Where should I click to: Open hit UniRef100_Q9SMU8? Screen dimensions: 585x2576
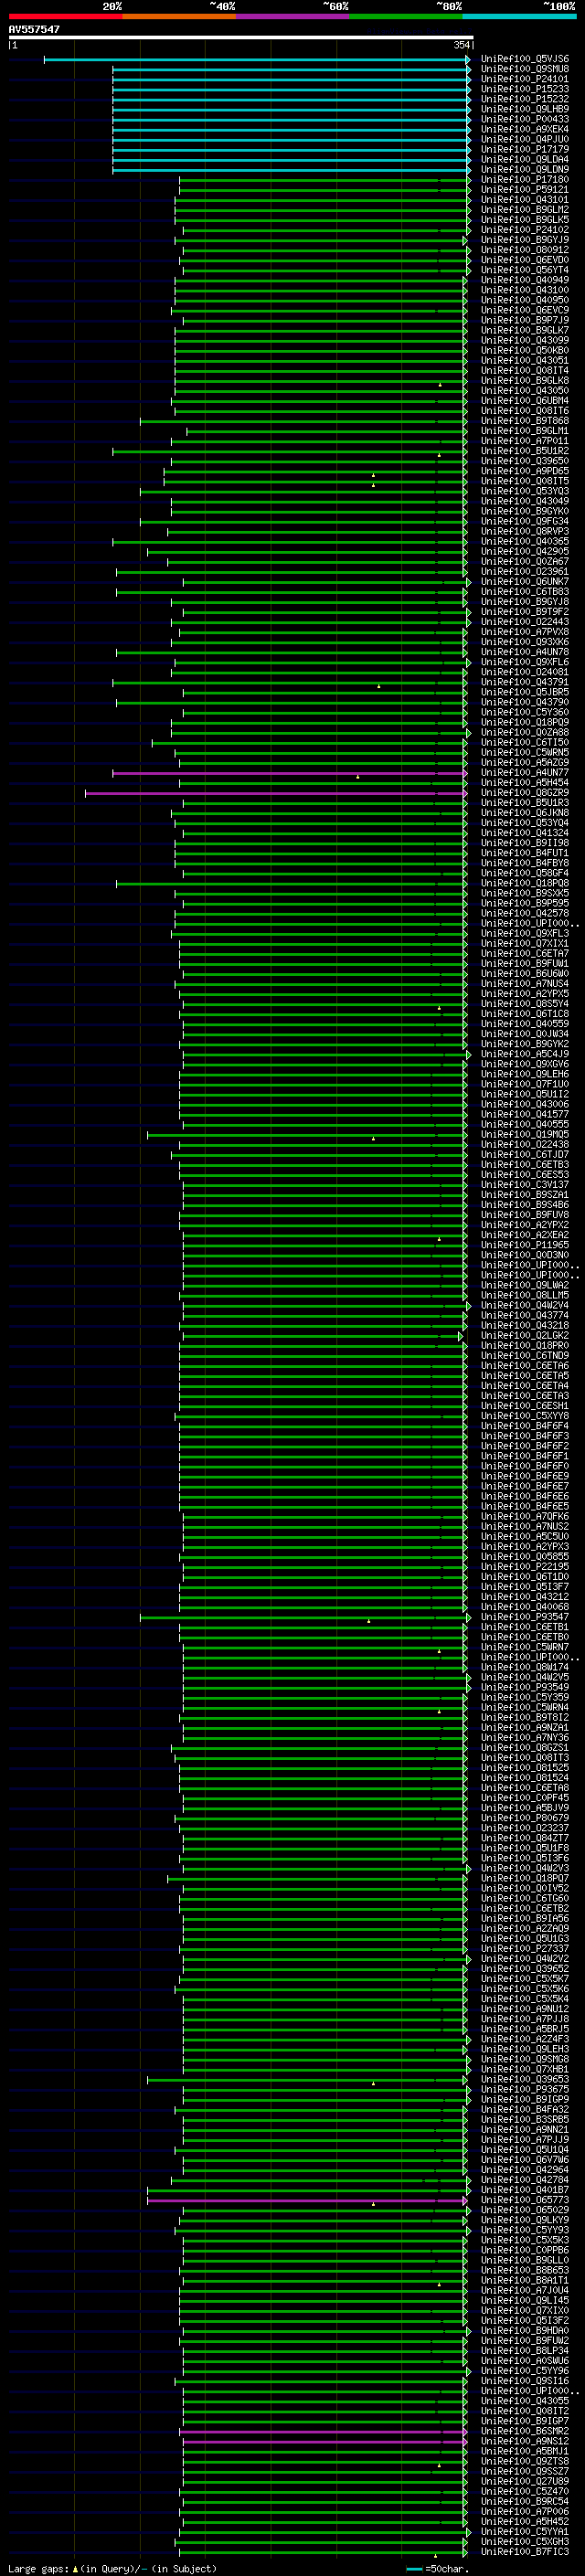(524, 69)
